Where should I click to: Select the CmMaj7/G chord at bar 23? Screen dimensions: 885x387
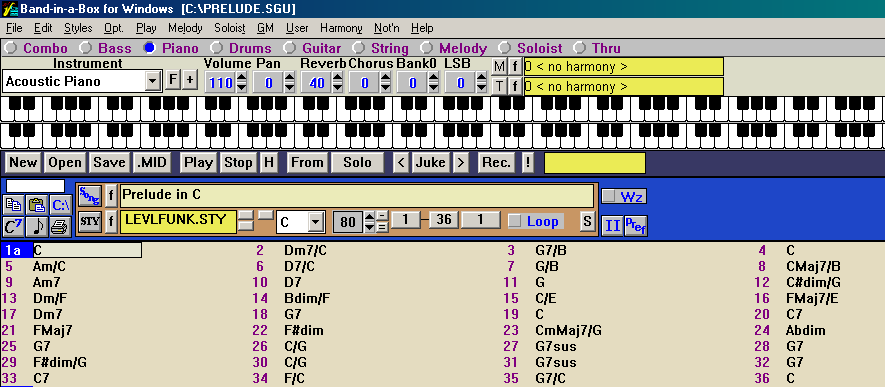(x=568, y=331)
